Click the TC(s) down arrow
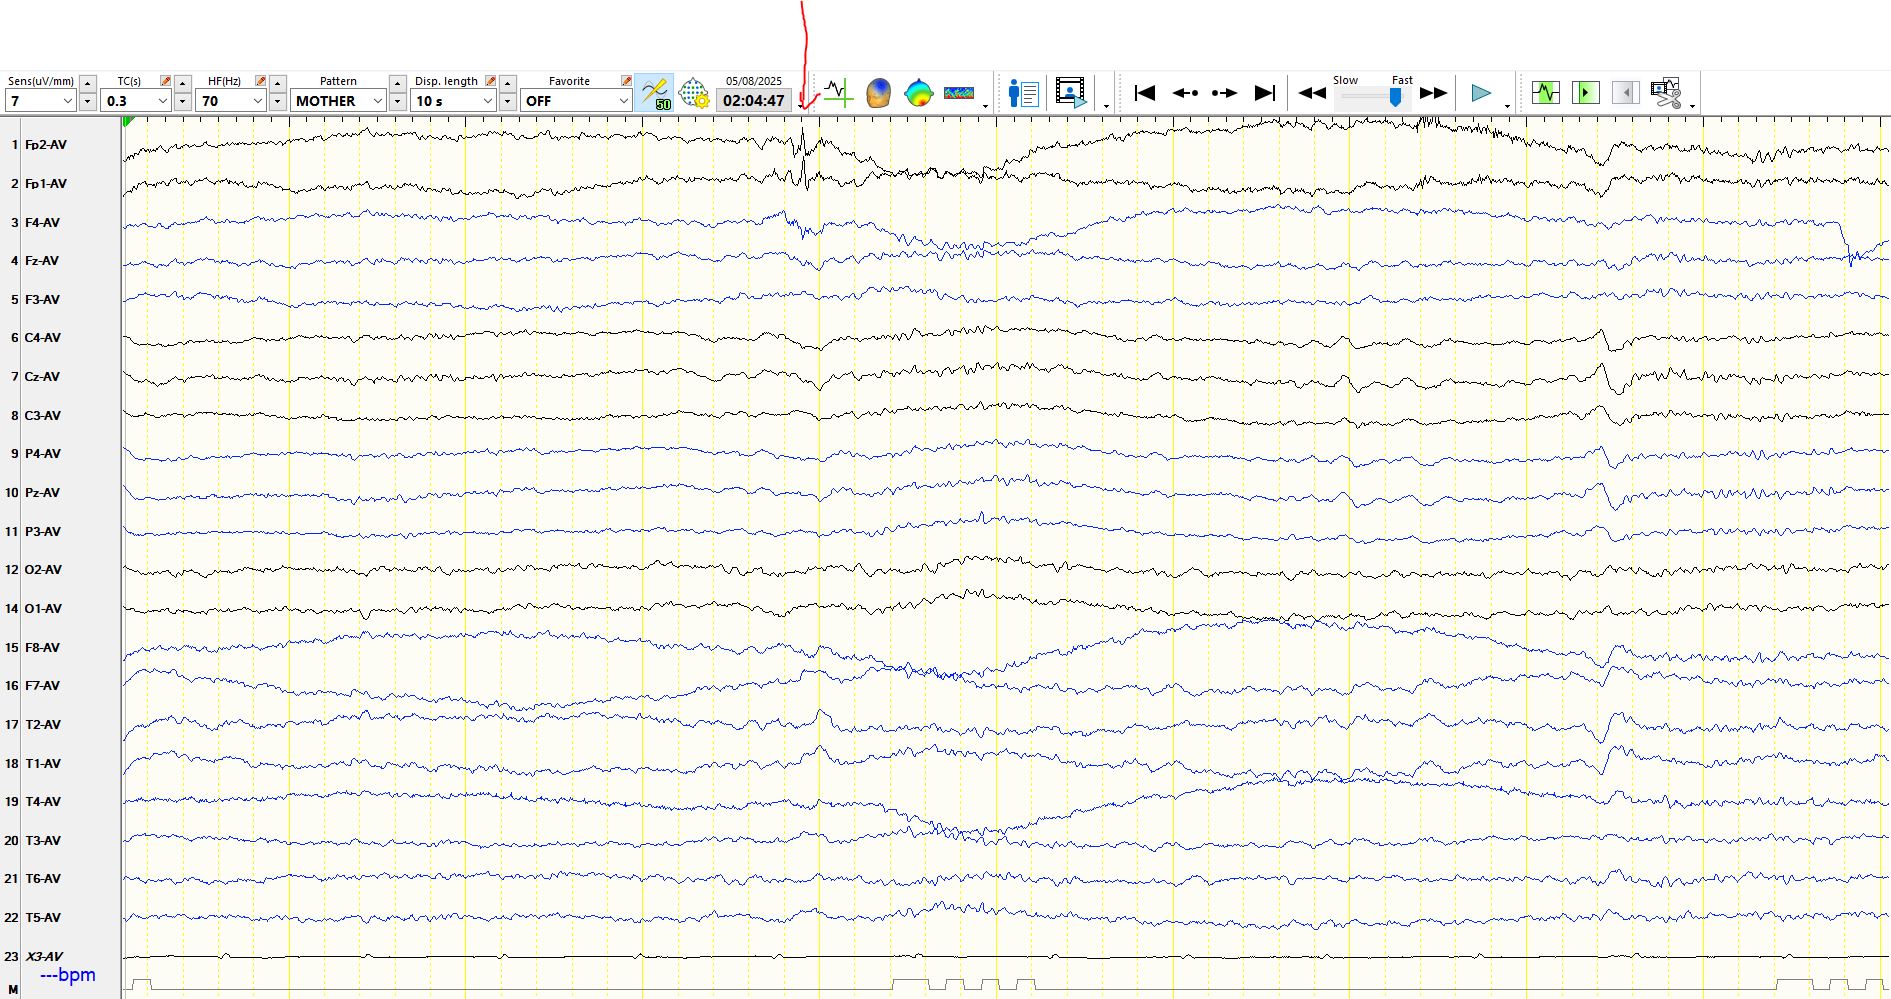The image size is (1891, 999). 183,101
